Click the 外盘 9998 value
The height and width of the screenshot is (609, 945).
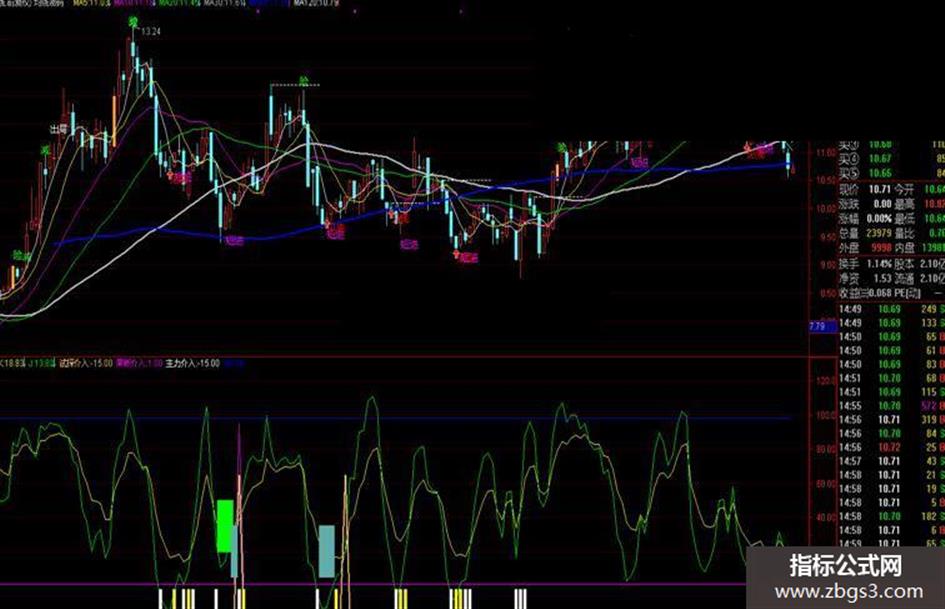(x=880, y=247)
